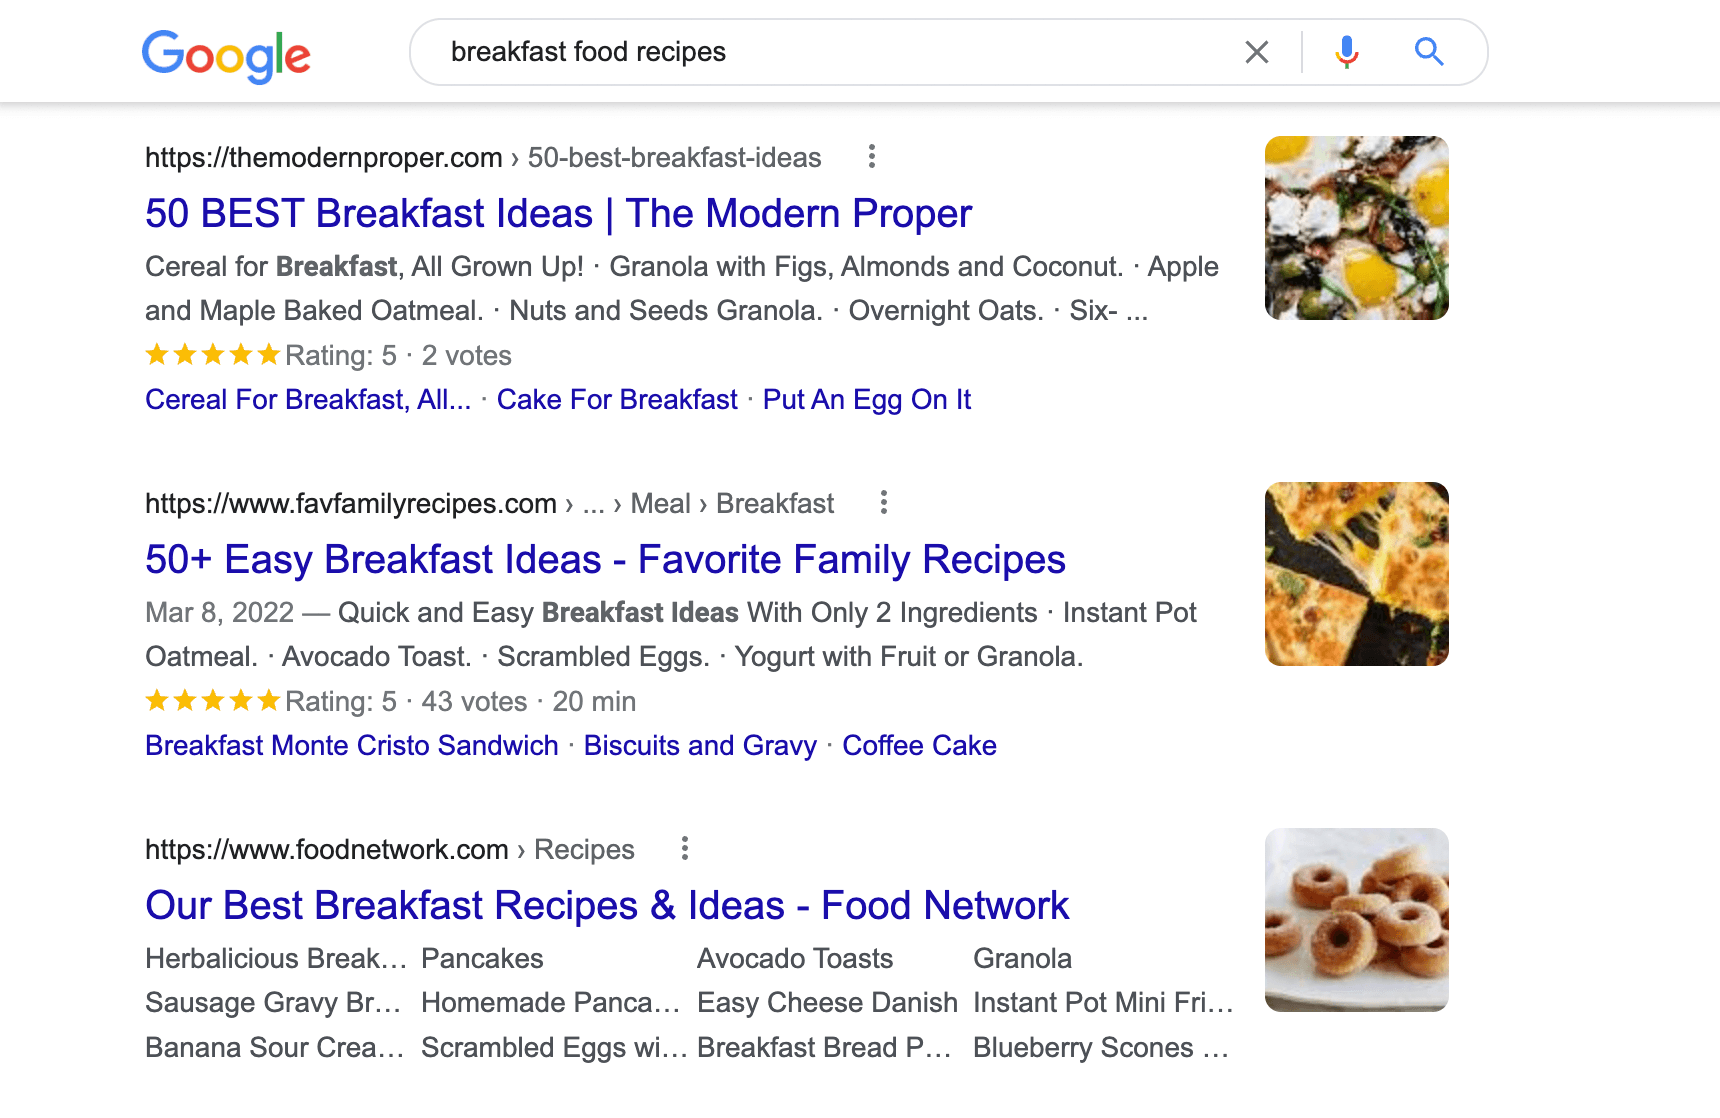Open "Put An Egg On It" sitelink
The width and height of the screenshot is (1720, 1118).
pos(867,400)
